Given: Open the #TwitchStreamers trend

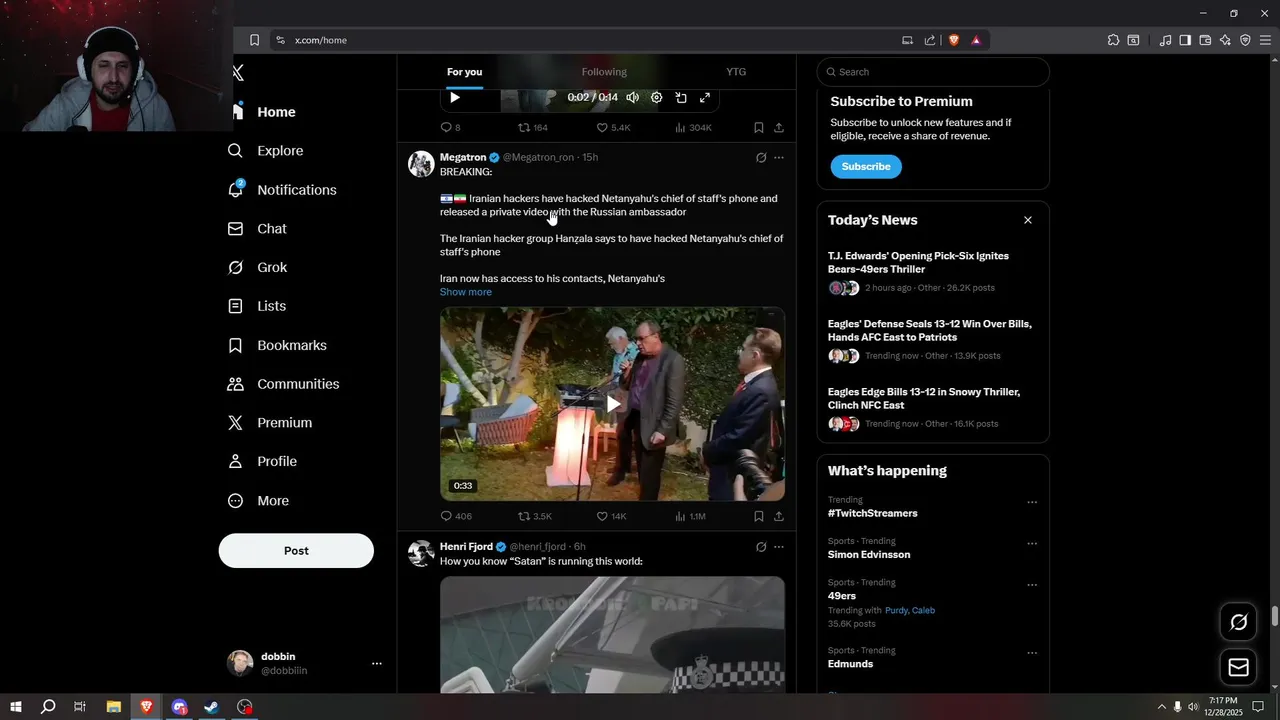Looking at the screenshot, I should [x=872, y=513].
